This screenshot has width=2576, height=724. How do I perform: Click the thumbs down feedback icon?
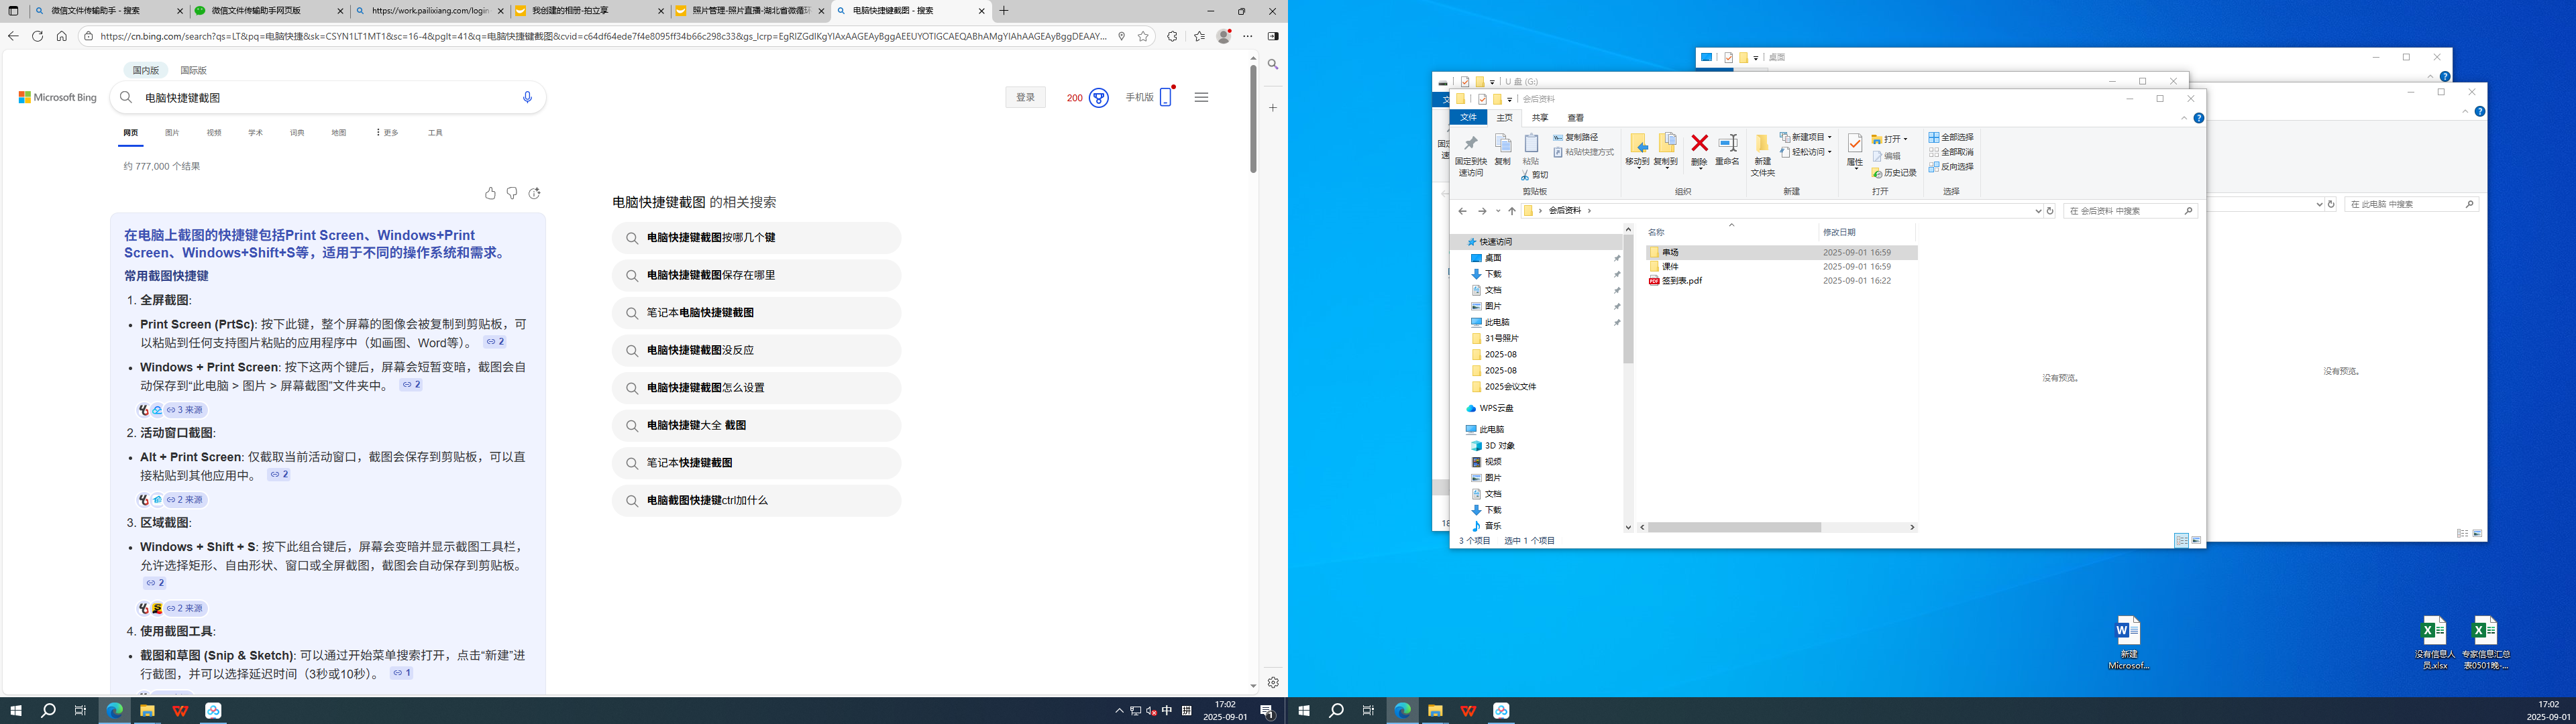click(512, 193)
